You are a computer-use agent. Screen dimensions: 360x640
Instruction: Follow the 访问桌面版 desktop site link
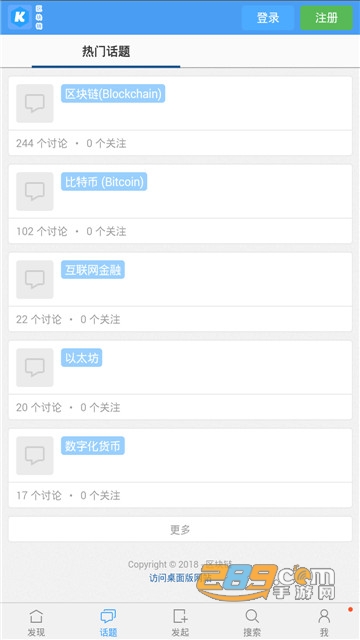(180, 578)
